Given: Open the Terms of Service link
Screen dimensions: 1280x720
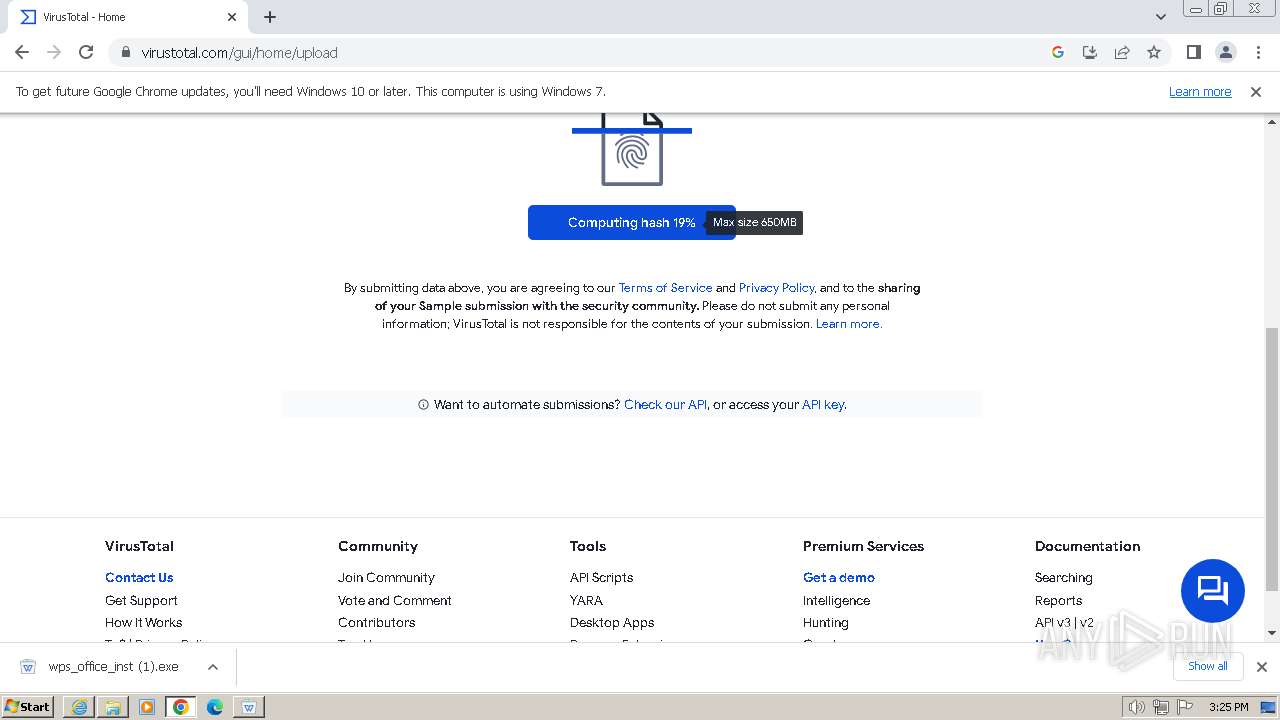Looking at the screenshot, I should coord(665,288).
